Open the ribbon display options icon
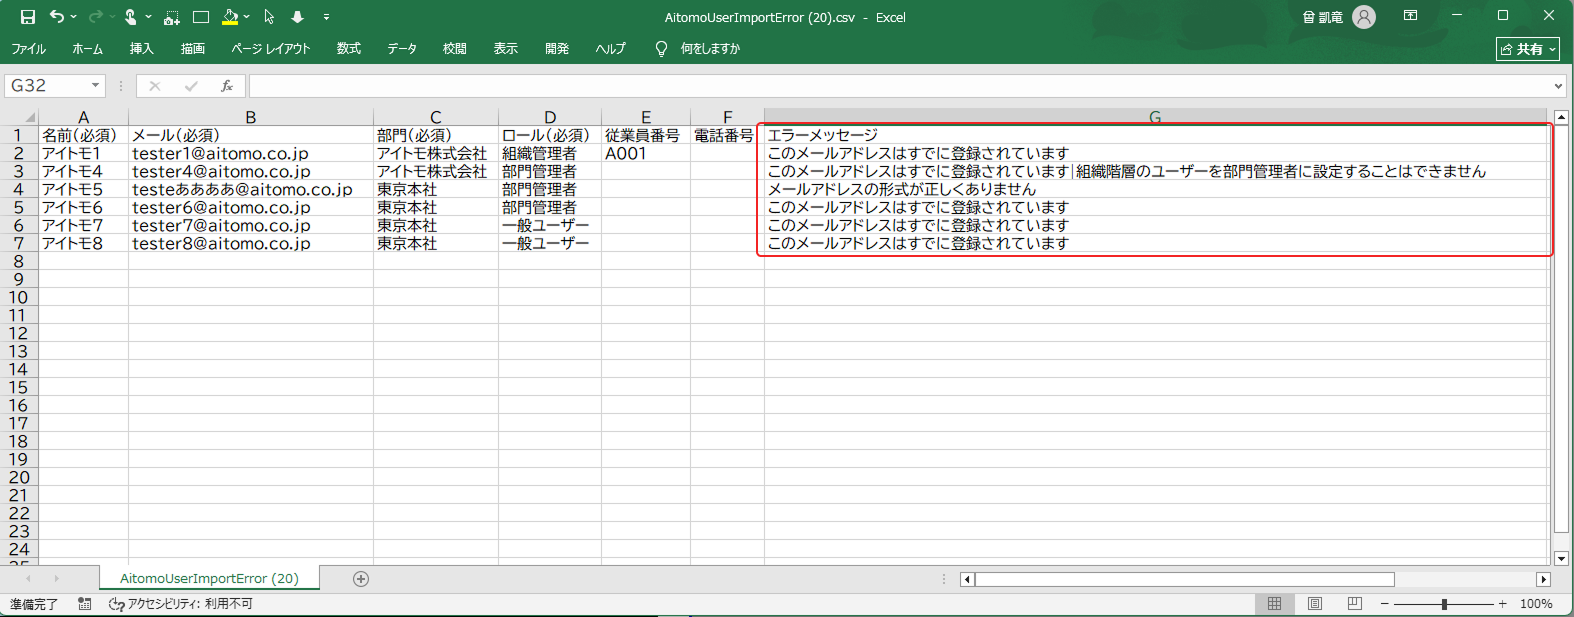 pyautogui.click(x=1410, y=16)
